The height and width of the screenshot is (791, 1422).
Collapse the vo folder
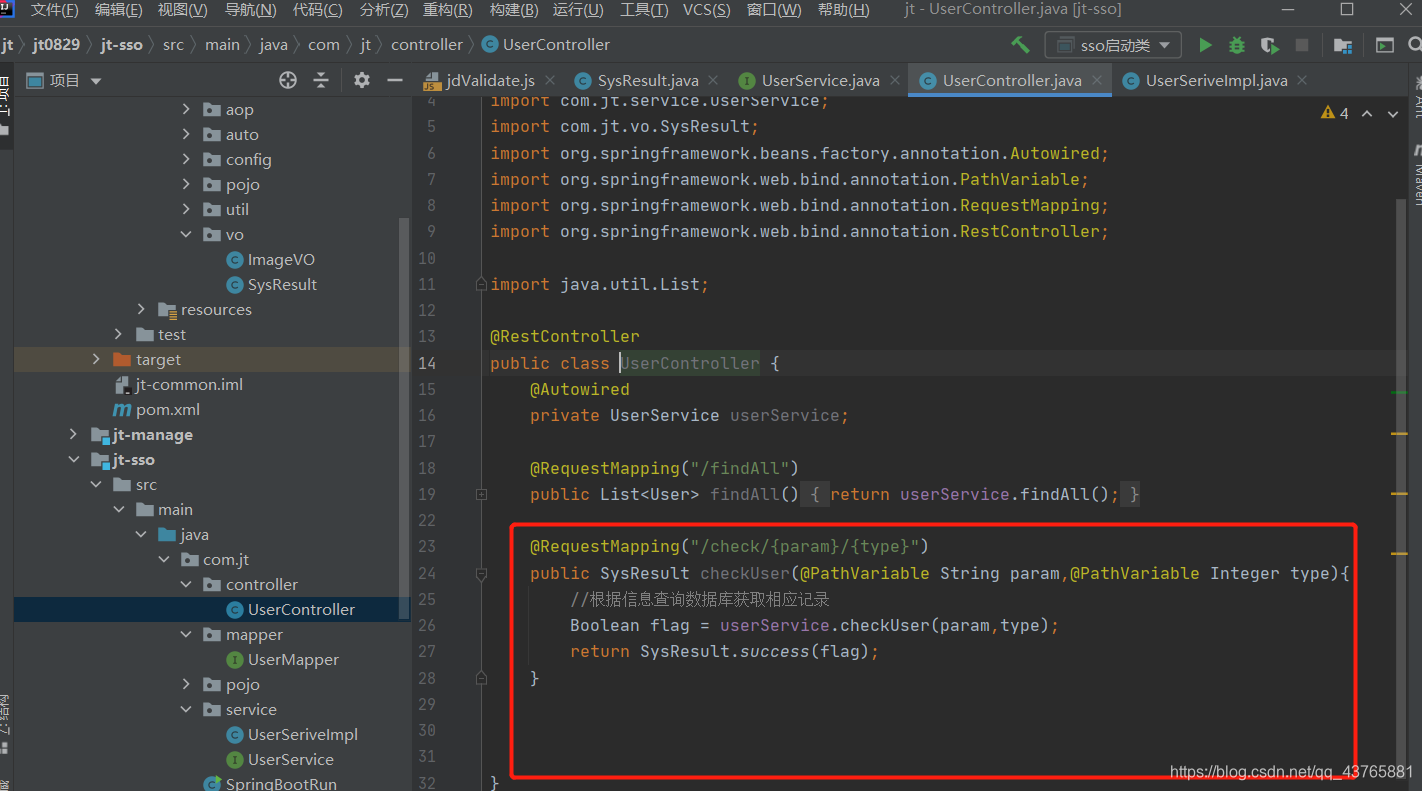[186, 234]
